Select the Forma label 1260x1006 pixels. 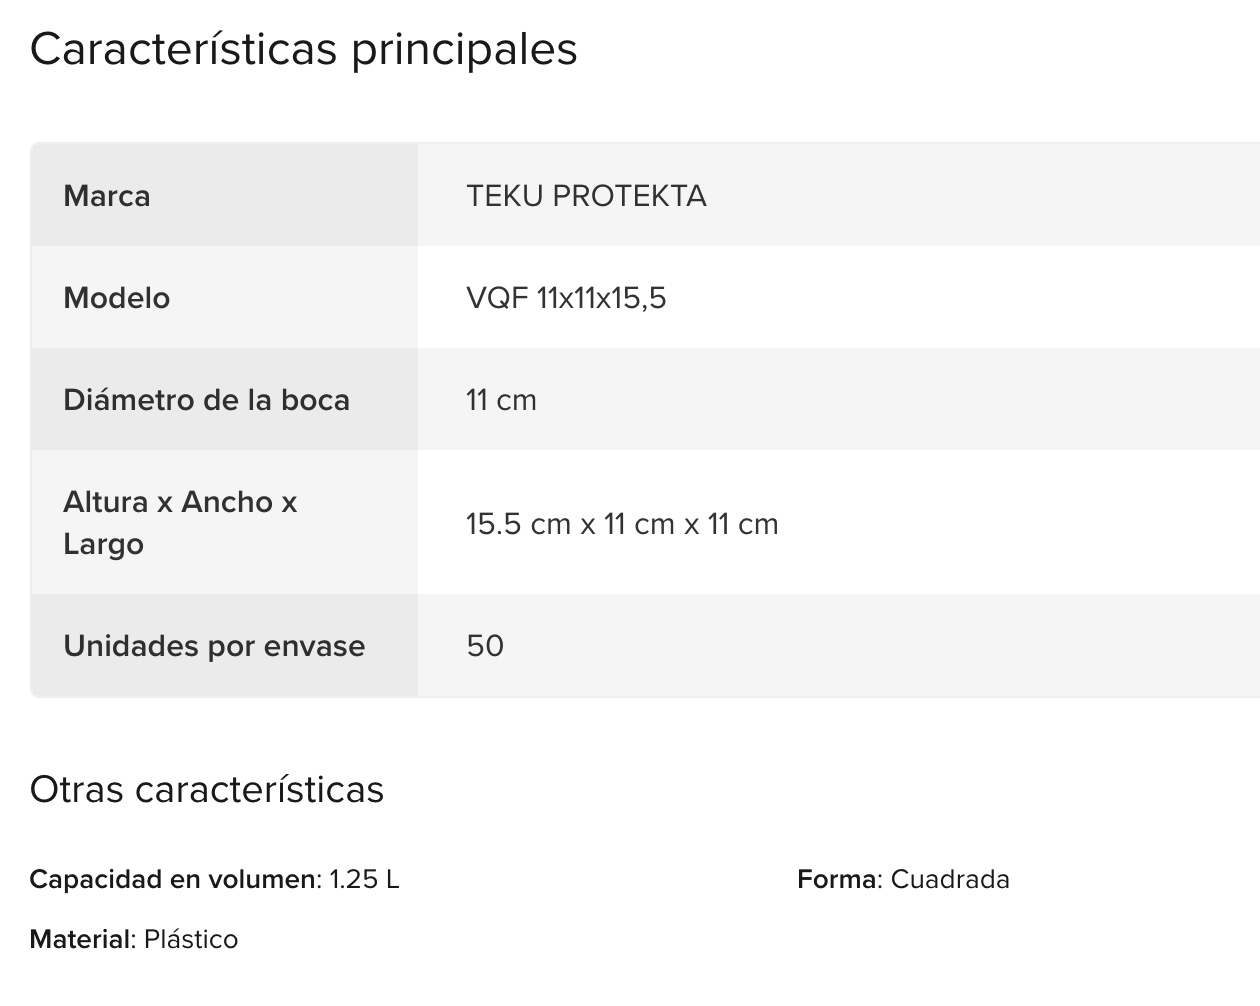coord(837,880)
